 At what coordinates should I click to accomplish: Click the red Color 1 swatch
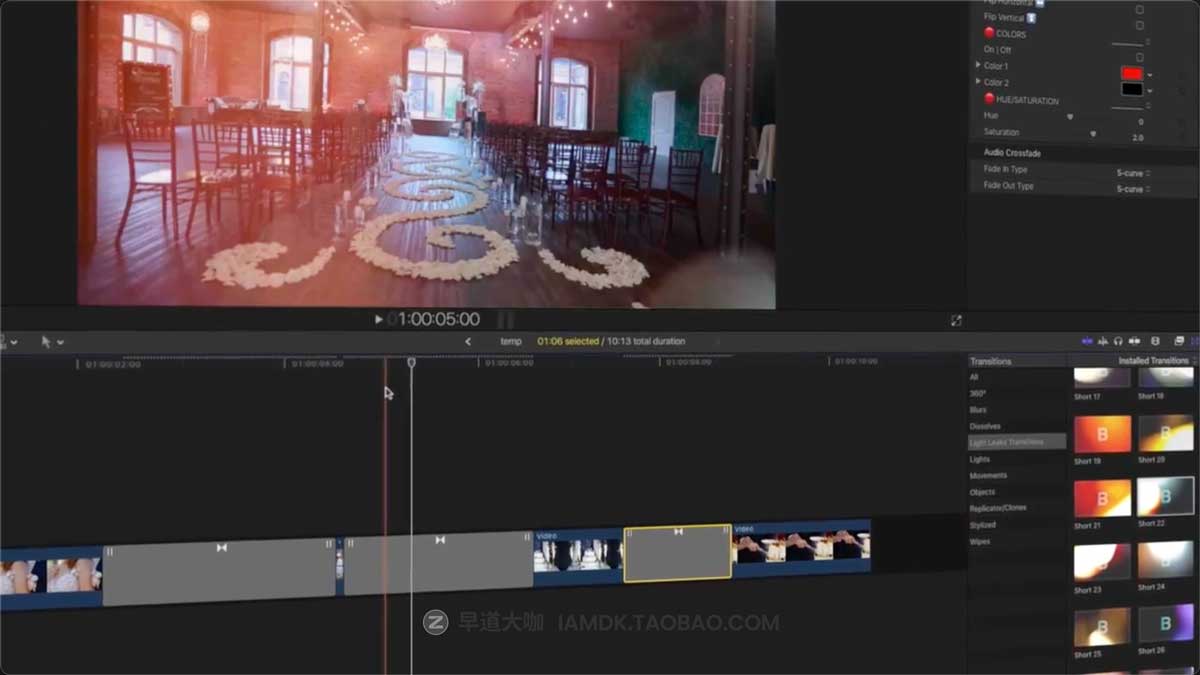coord(1132,74)
